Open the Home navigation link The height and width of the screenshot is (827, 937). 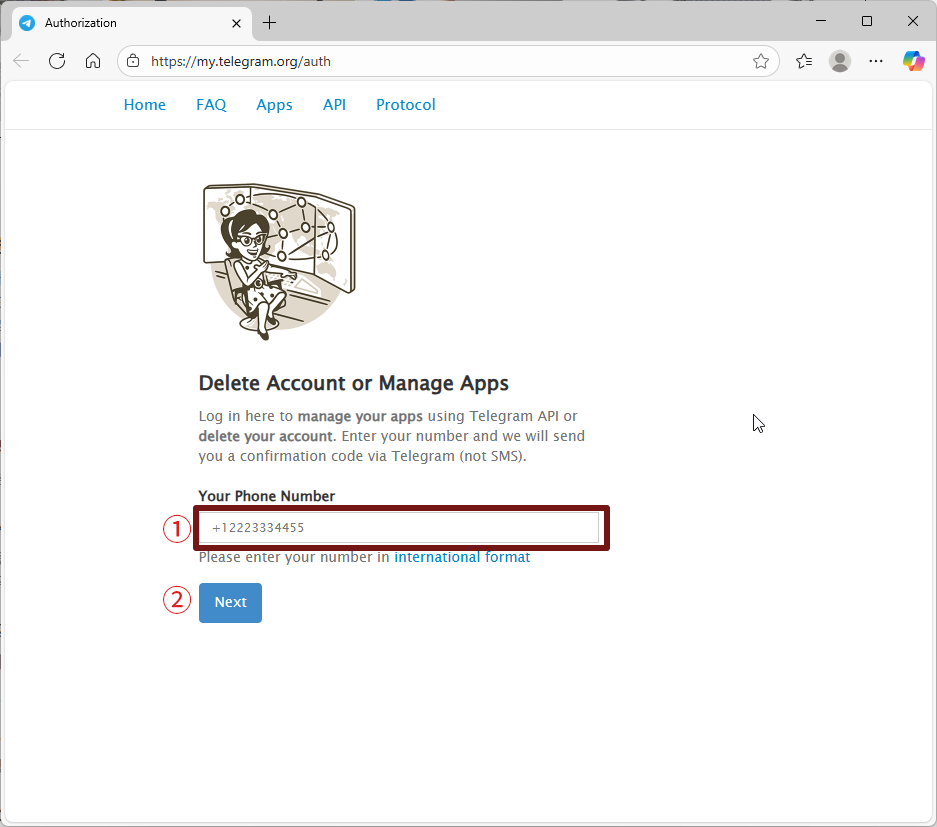click(145, 105)
